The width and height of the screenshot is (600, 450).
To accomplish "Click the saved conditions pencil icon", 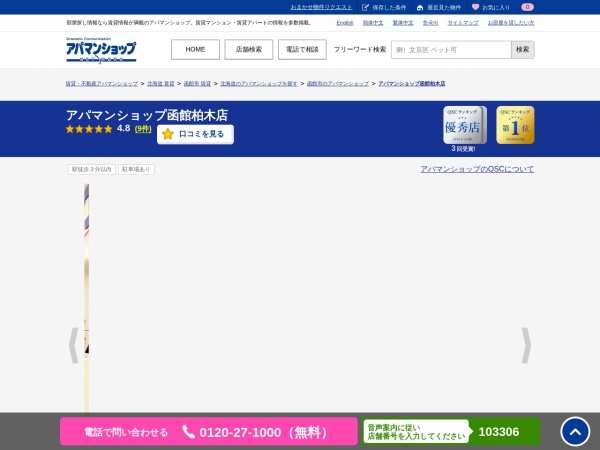I will [x=365, y=7].
